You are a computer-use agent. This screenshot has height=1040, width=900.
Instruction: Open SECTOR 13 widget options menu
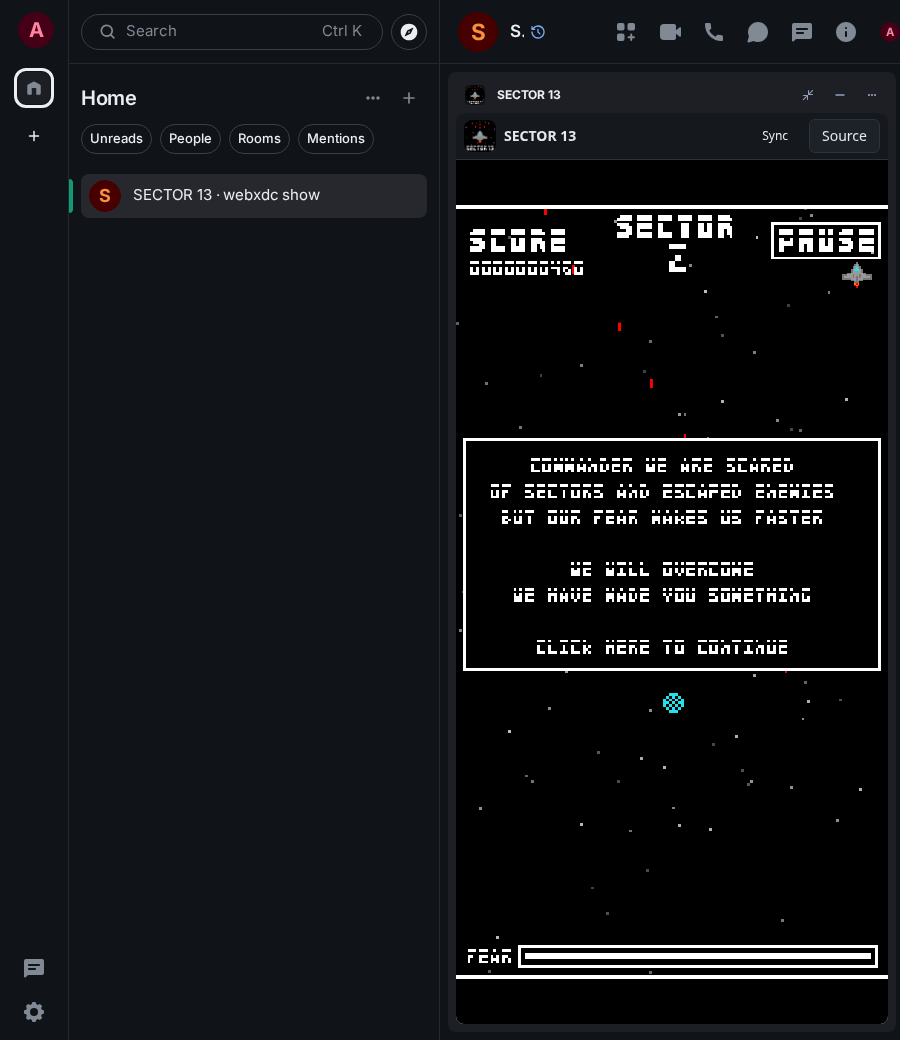point(871,95)
